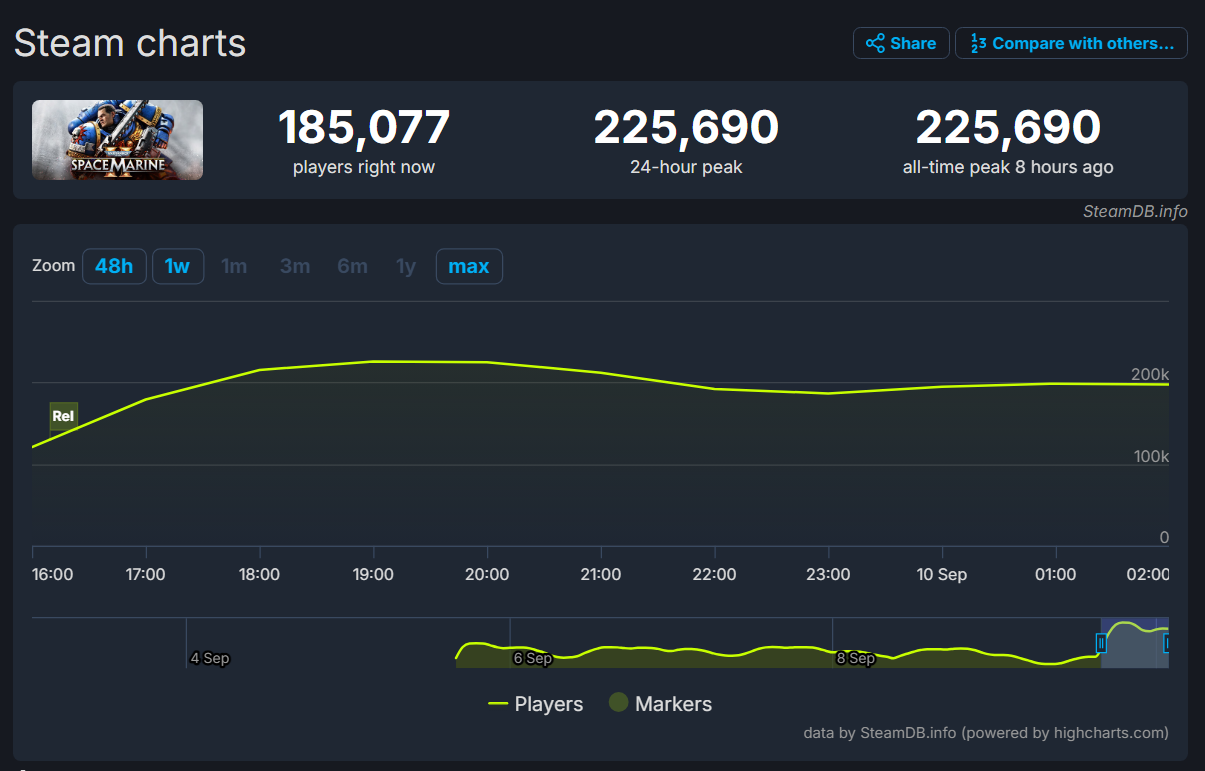The height and width of the screenshot is (771, 1205).
Task: Set chart zoom to 1w
Action: [x=178, y=266]
